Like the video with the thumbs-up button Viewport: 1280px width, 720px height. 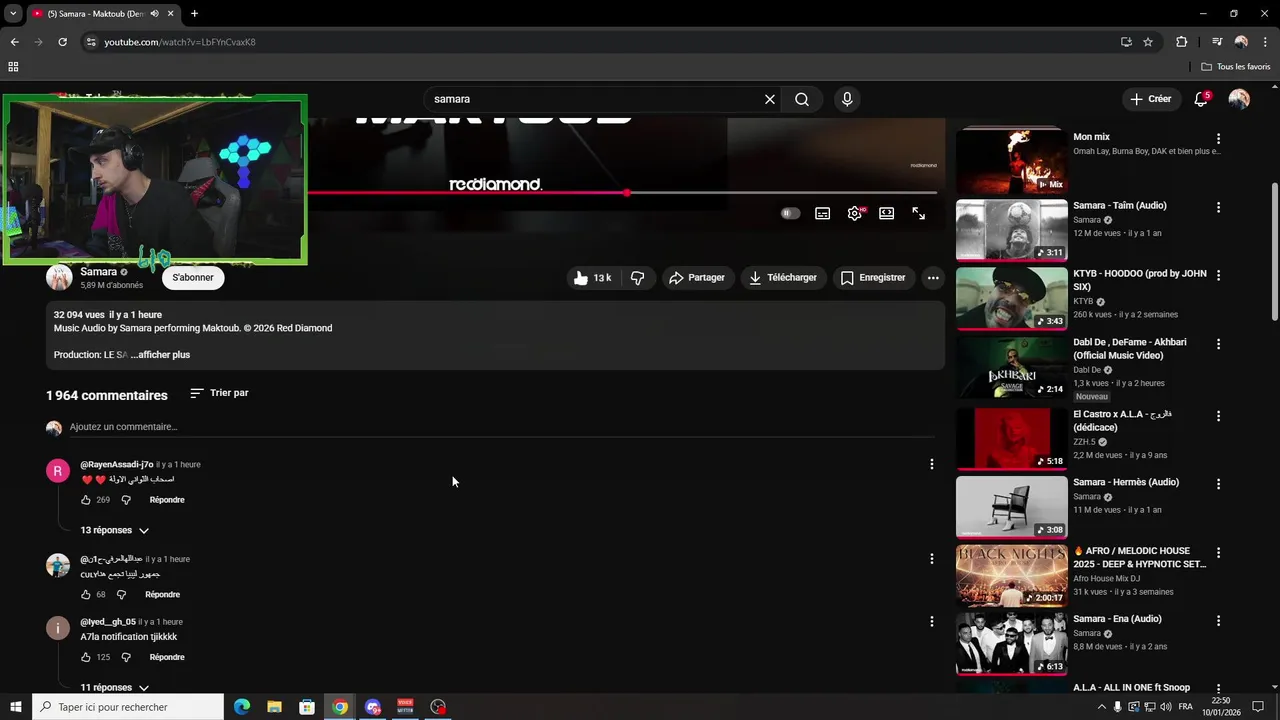[592, 278]
